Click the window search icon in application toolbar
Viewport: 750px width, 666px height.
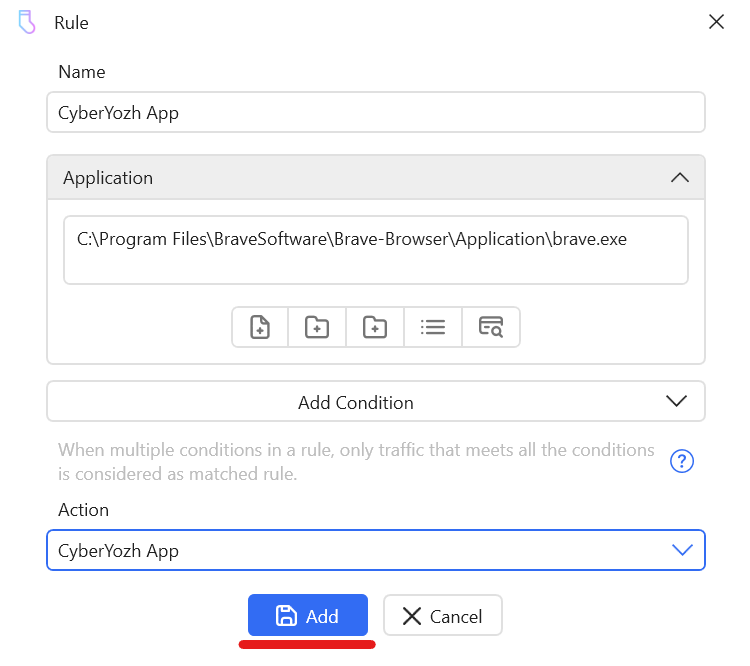point(491,327)
